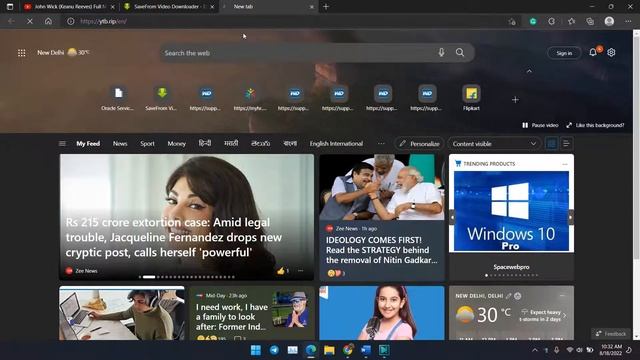Viewport: 640px width, 360px height.
Task: Select the News feed tab
Action: [120, 144]
